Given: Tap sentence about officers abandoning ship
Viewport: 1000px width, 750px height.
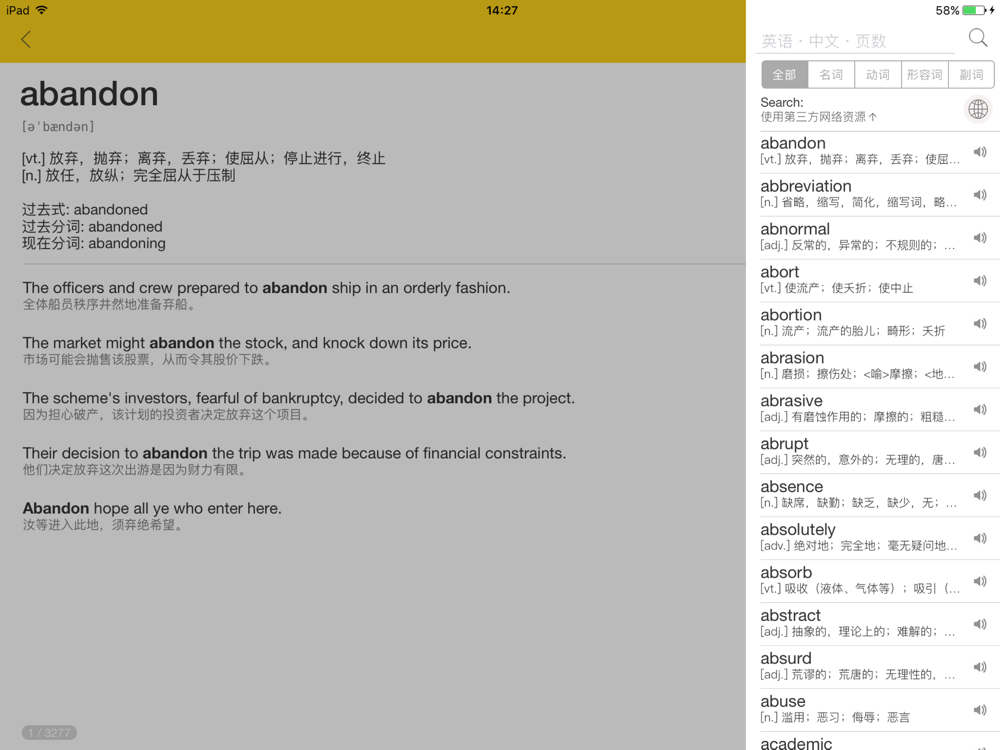Looking at the screenshot, I should (266, 288).
